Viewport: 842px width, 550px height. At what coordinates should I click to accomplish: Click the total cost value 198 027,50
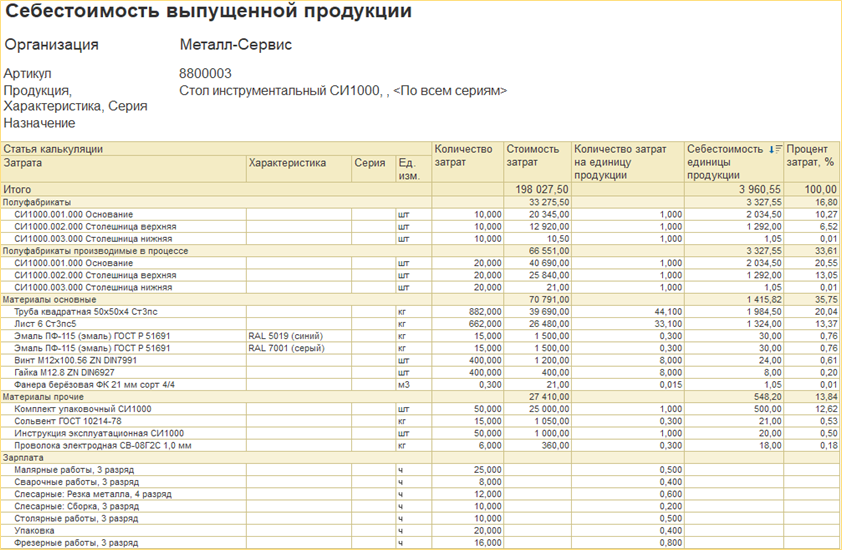click(x=542, y=189)
